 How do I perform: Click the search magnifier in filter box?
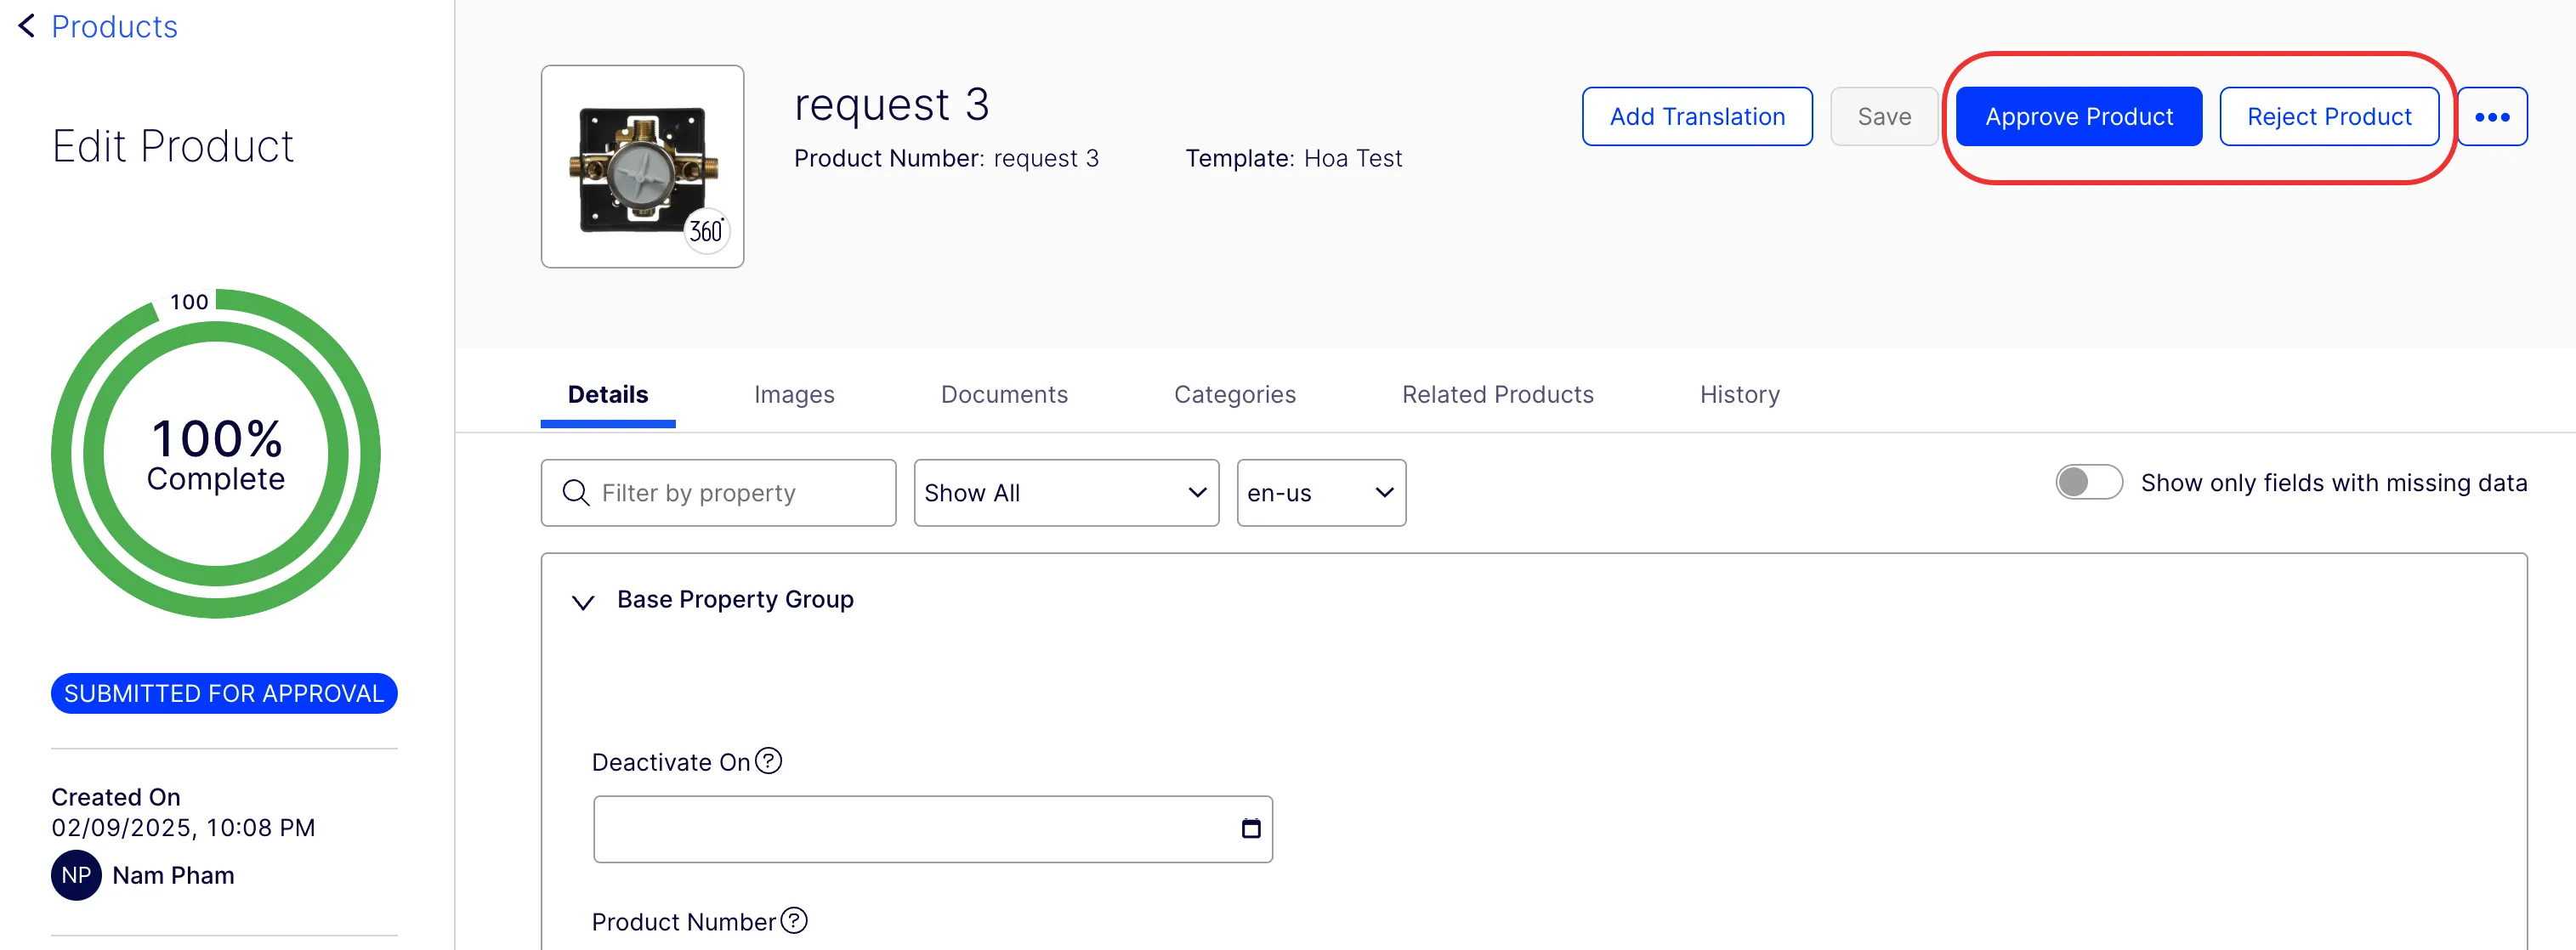(x=576, y=493)
